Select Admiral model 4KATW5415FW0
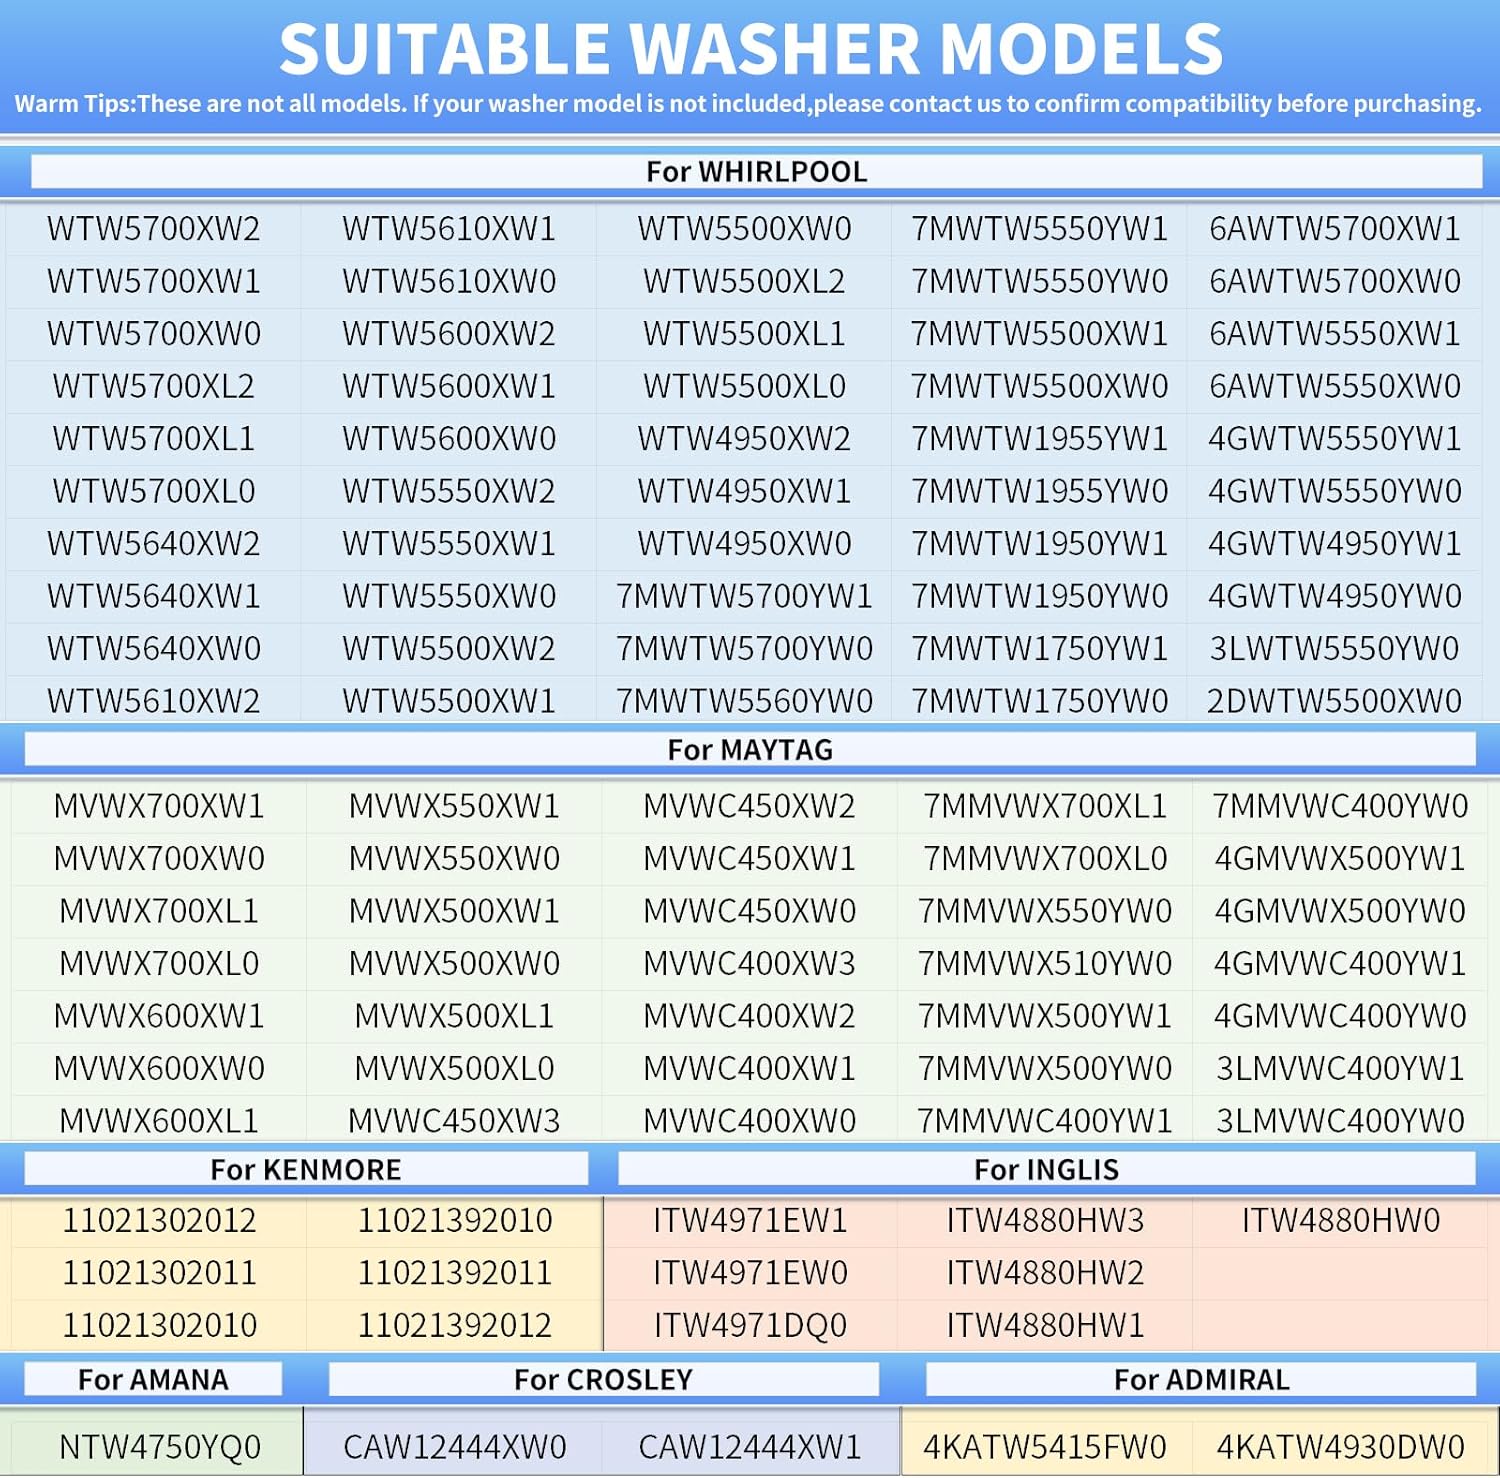 coord(1045,1447)
